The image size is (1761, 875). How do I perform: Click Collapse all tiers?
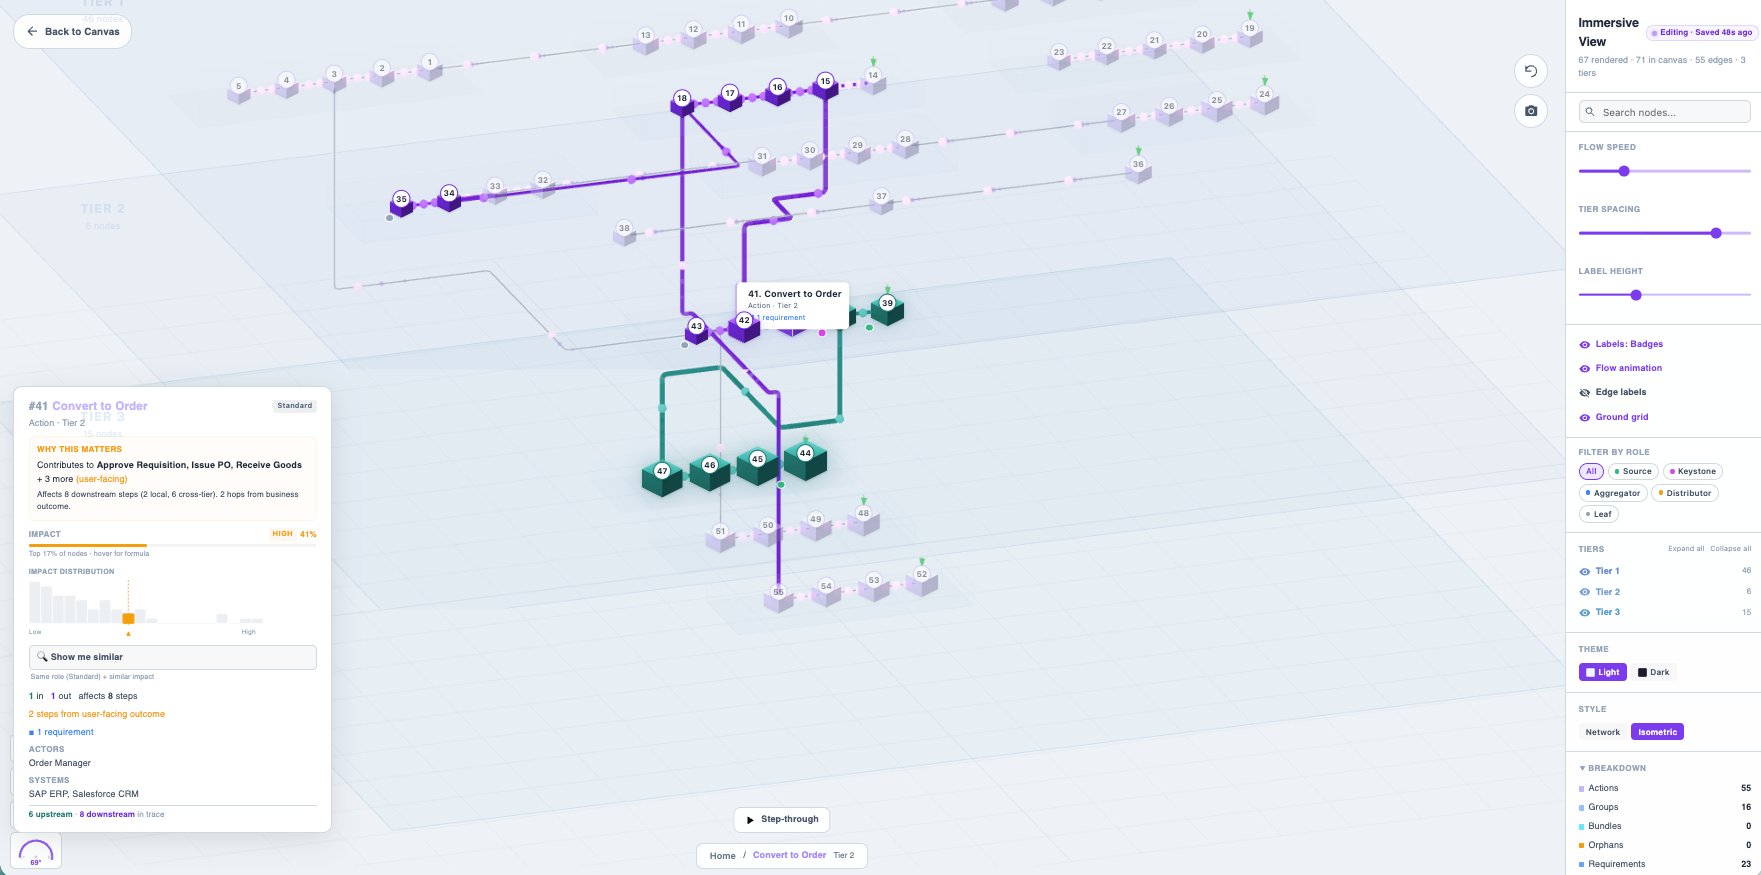click(x=1730, y=549)
